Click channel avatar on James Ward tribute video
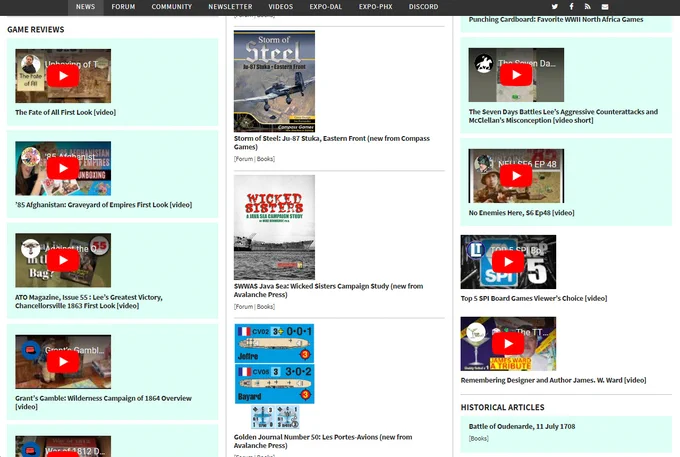Image resolution: width=680 pixels, height=457 pixels. pyautogui.click(x=475, y=332)
